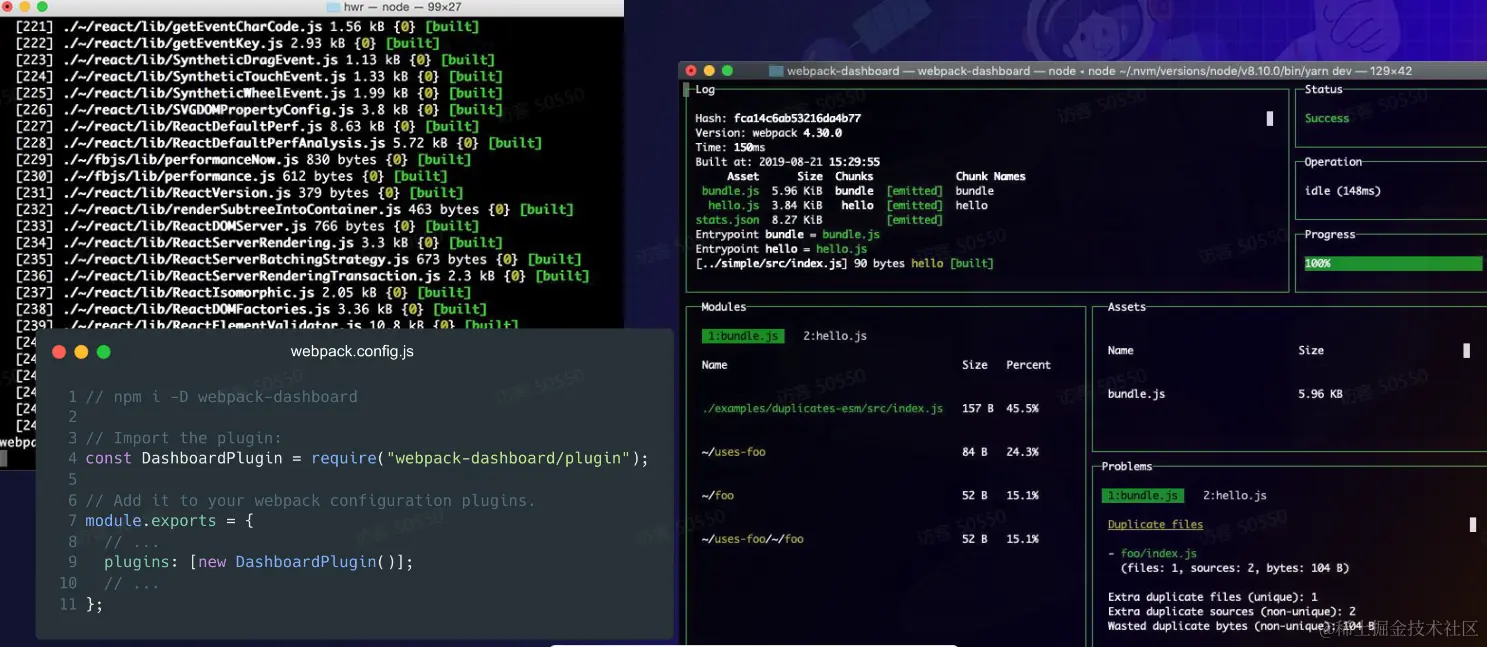
Task: Click terminal line [231] ReactVersion.js
Action: (239, 192)
